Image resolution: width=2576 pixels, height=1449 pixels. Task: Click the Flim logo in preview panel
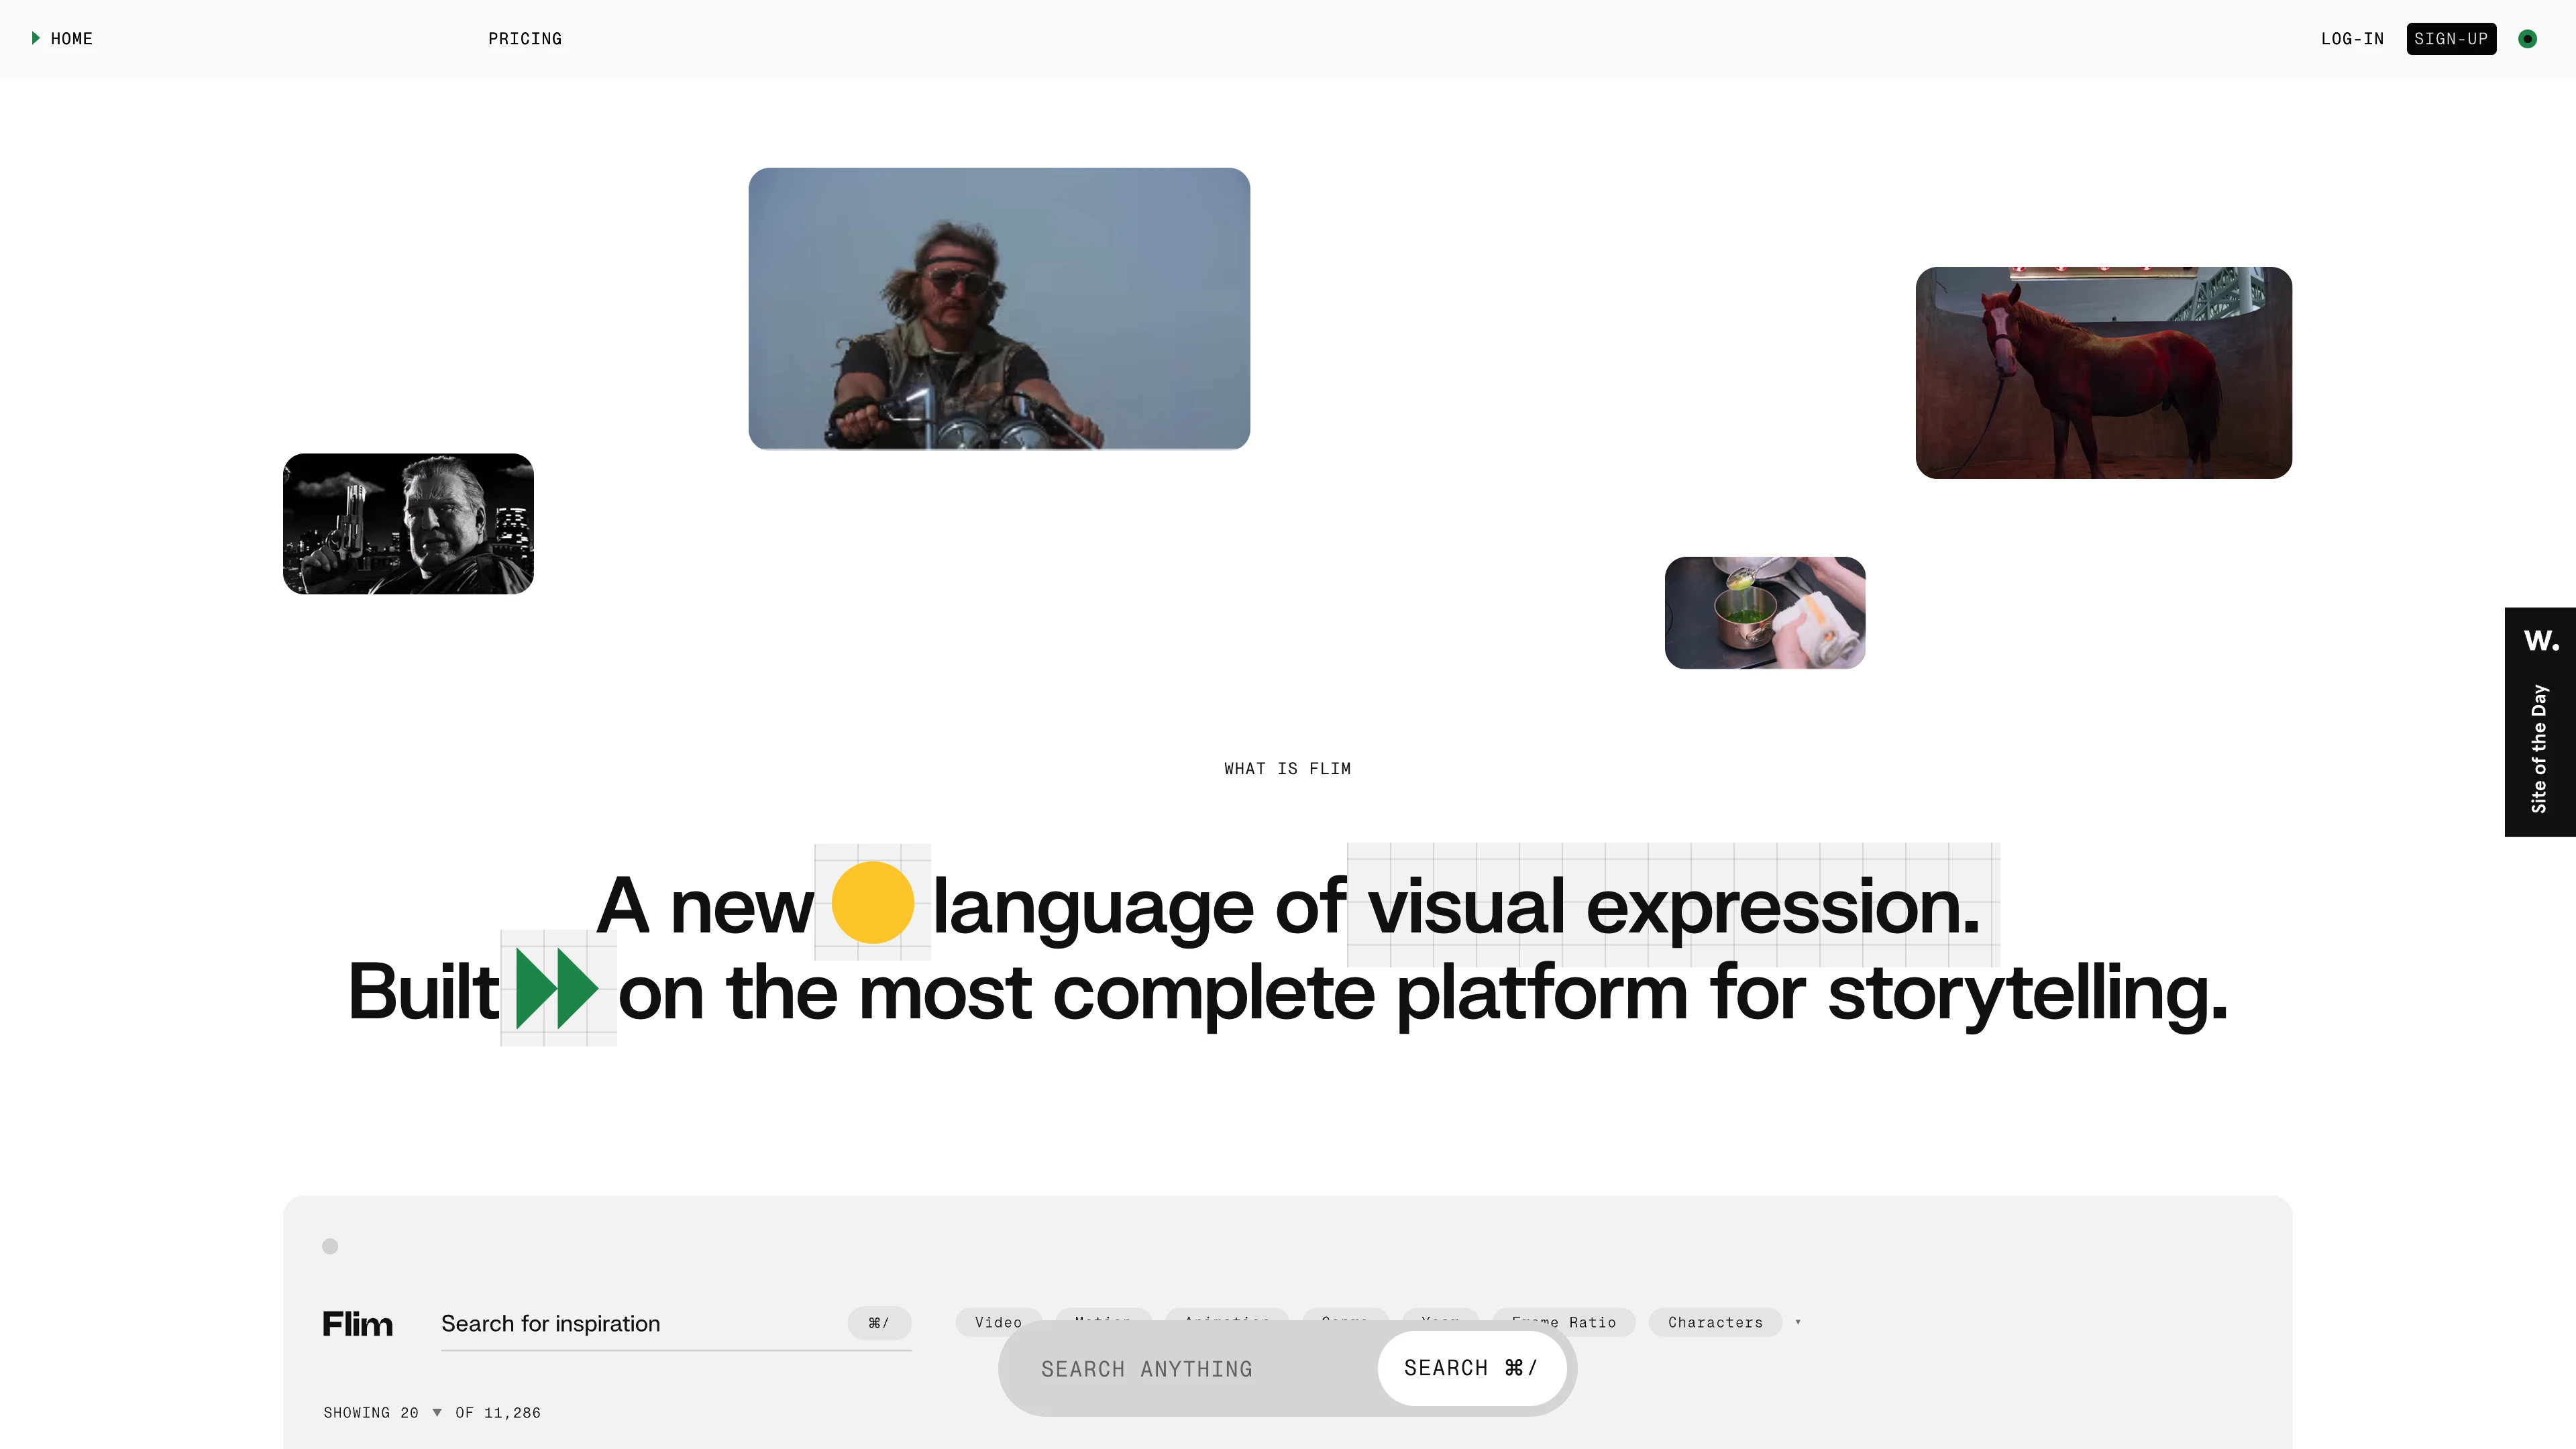[357, 1324]
